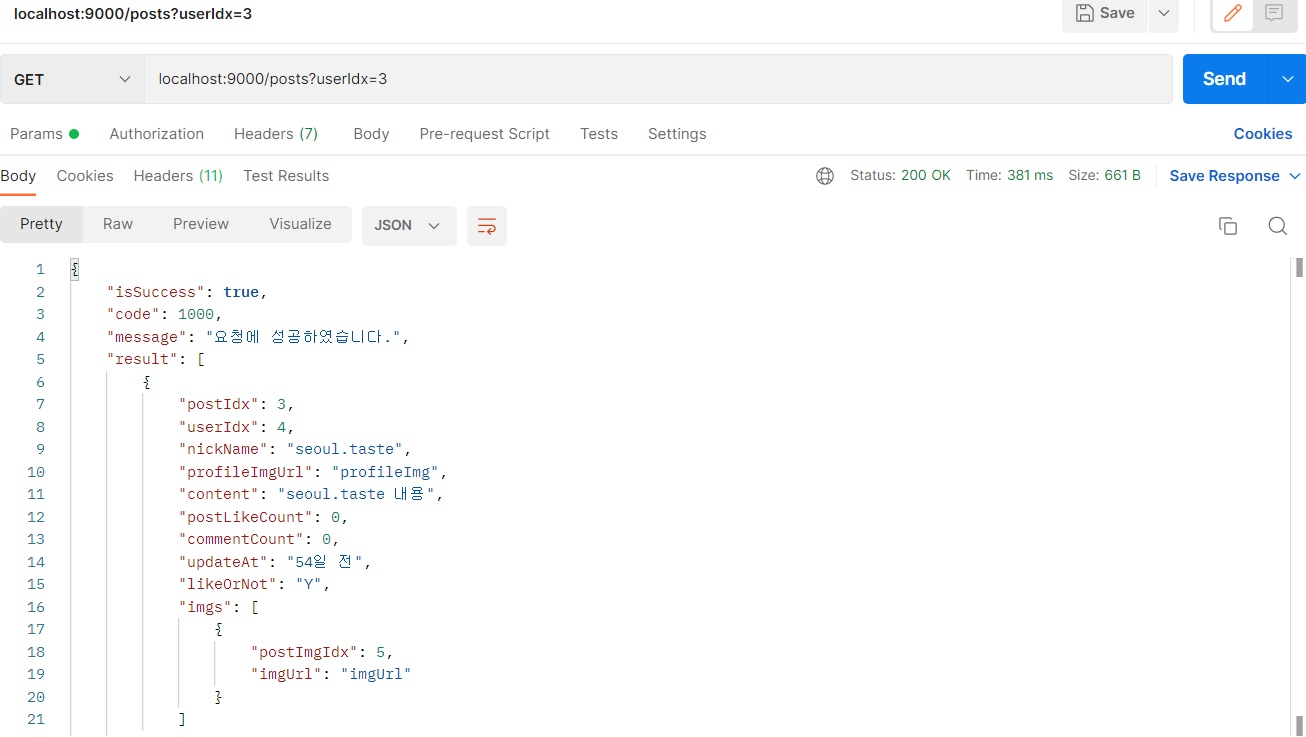Open the GET method dropdown

[72, 79]
